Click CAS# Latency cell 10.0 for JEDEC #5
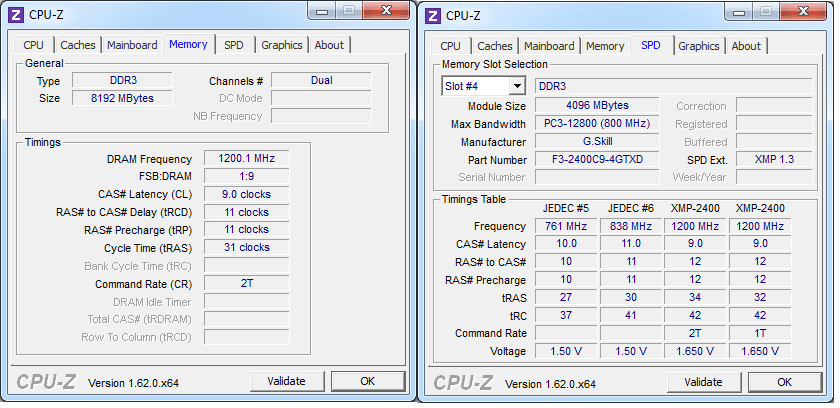The height and width of the screenshot is (408, 840). coord(566,244)
